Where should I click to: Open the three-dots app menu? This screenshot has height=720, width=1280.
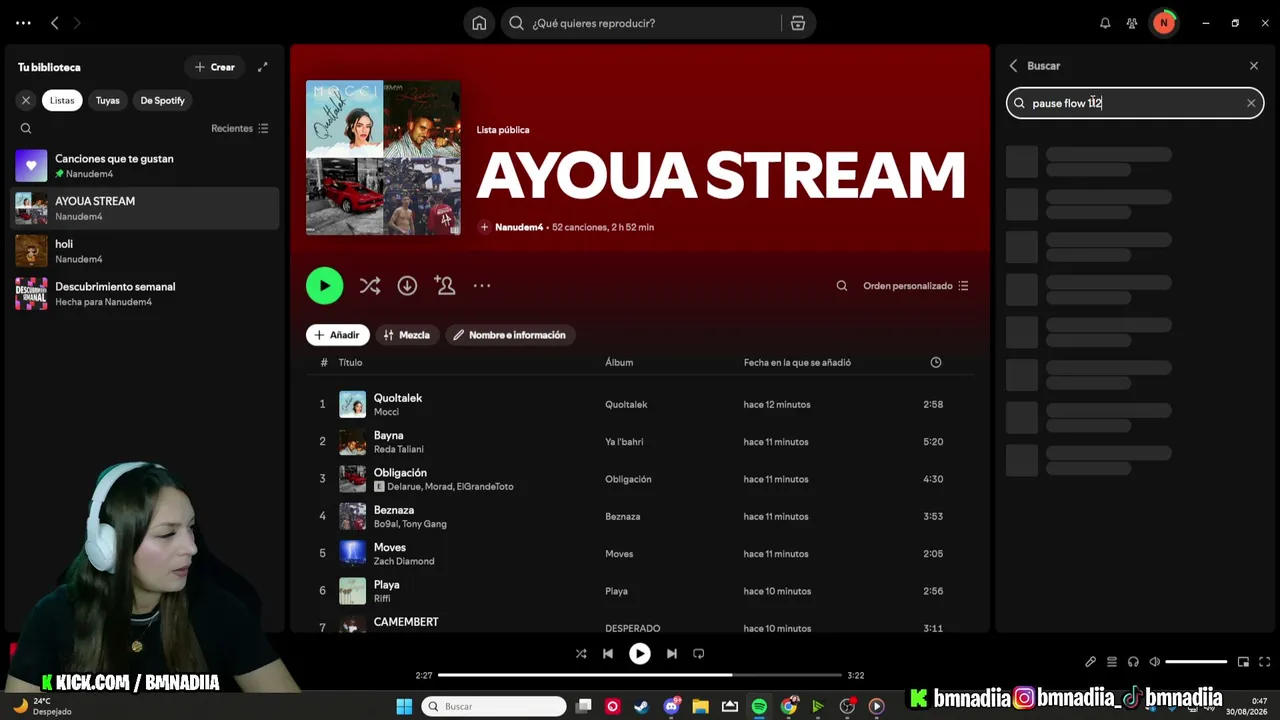pyautogui.click(x=24, y=23)
